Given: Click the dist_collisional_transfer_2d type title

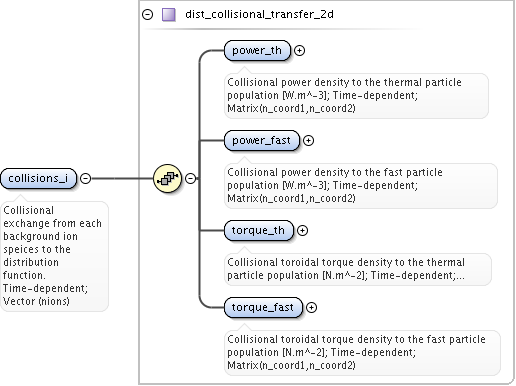Looking at the screenshot, I should [259, 14].
